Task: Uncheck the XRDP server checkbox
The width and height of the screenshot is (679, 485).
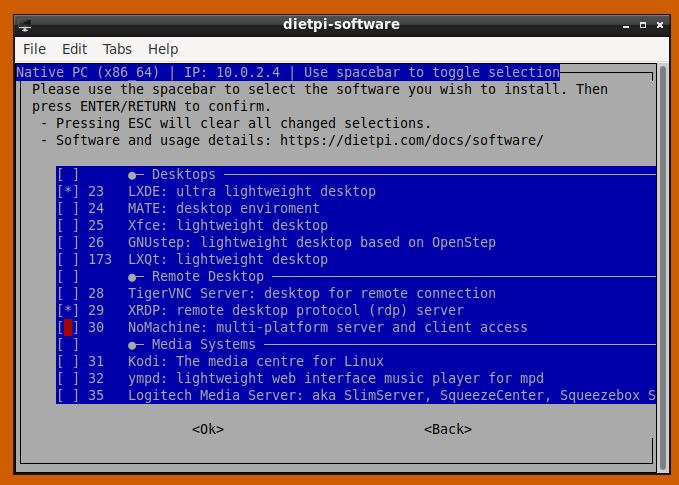Action: [x=68, y=310]
